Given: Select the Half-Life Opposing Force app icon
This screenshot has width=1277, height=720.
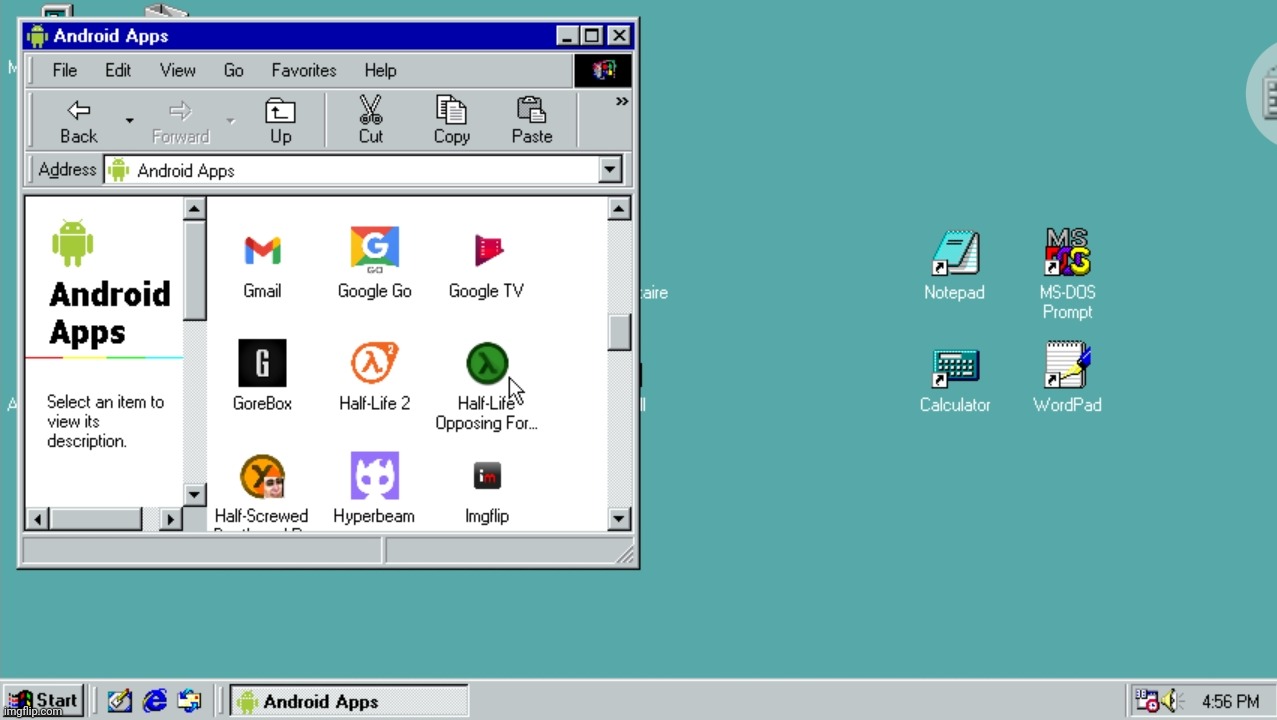Looking at the screenshot, I should [x=487, y=362].
